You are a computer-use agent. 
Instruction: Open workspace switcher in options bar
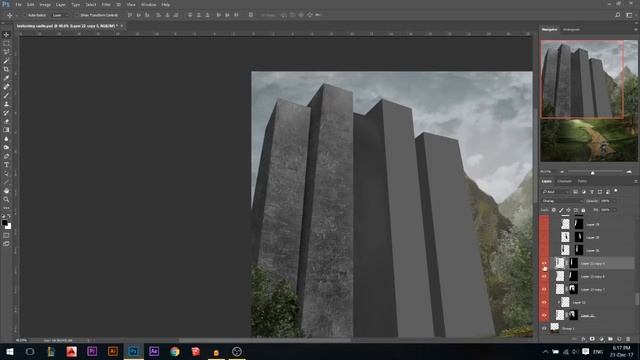tap(629, 15)
